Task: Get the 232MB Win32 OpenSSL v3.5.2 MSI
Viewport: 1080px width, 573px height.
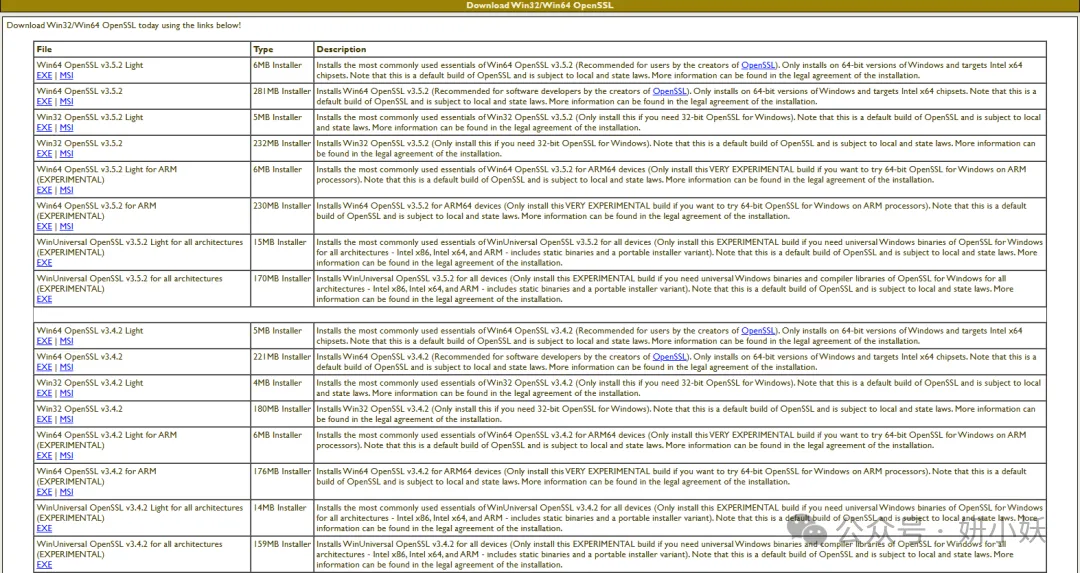Action: (66, 154)
